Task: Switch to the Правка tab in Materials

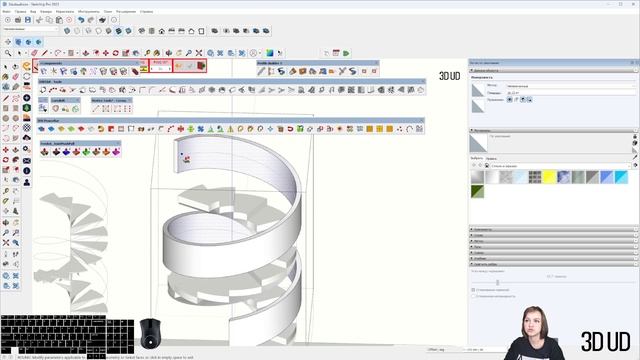Action: coord(491,158)
